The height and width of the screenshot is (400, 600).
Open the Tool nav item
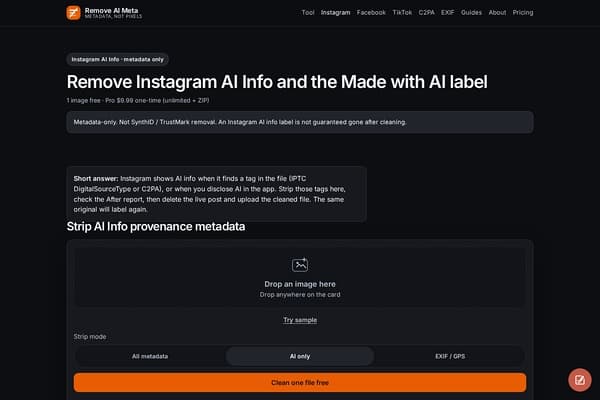[308, 13]
